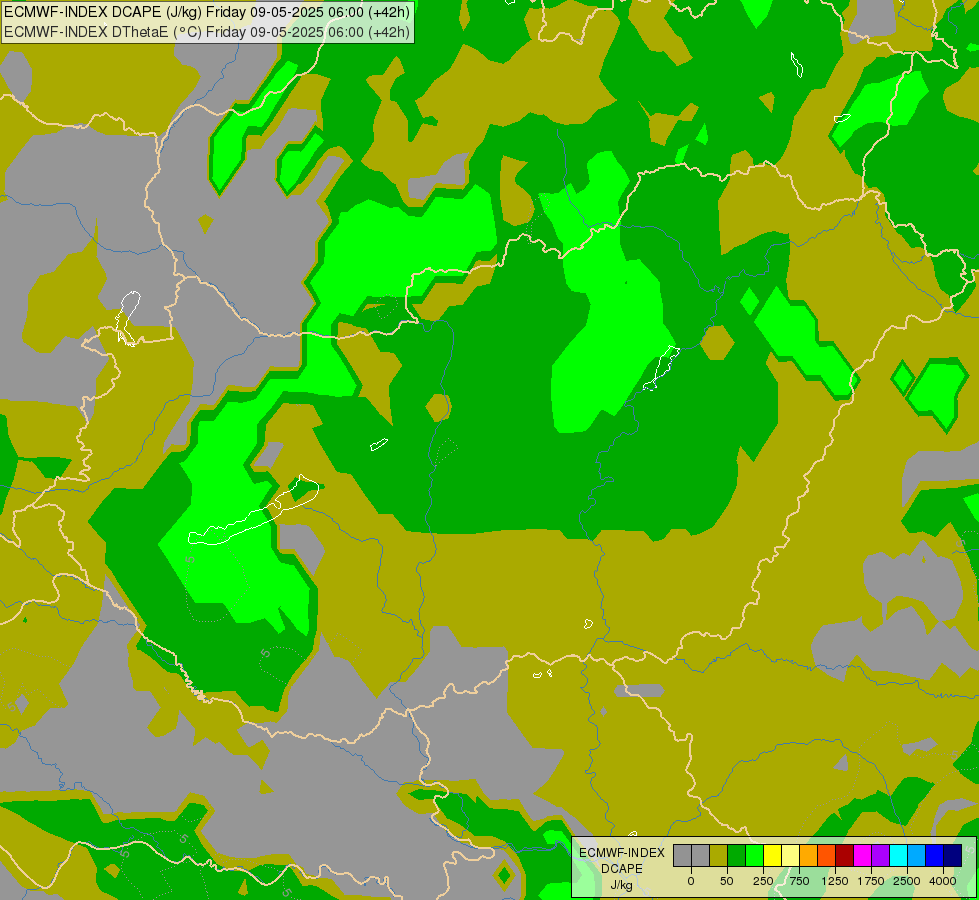Pick the pure blue legend swatch
Image resolution: width=979 pixels, height=900 pixels.
935,855
